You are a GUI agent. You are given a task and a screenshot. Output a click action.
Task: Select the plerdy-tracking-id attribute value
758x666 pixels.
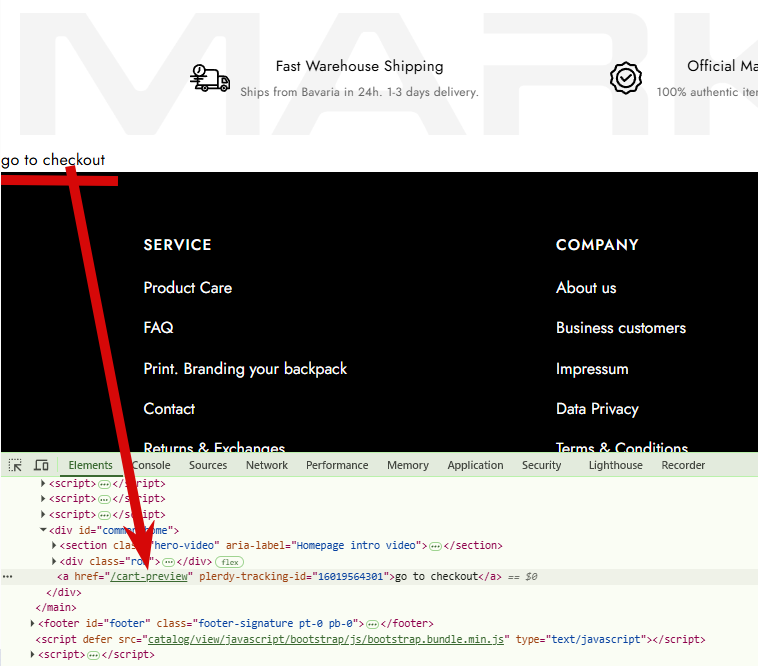350,577
